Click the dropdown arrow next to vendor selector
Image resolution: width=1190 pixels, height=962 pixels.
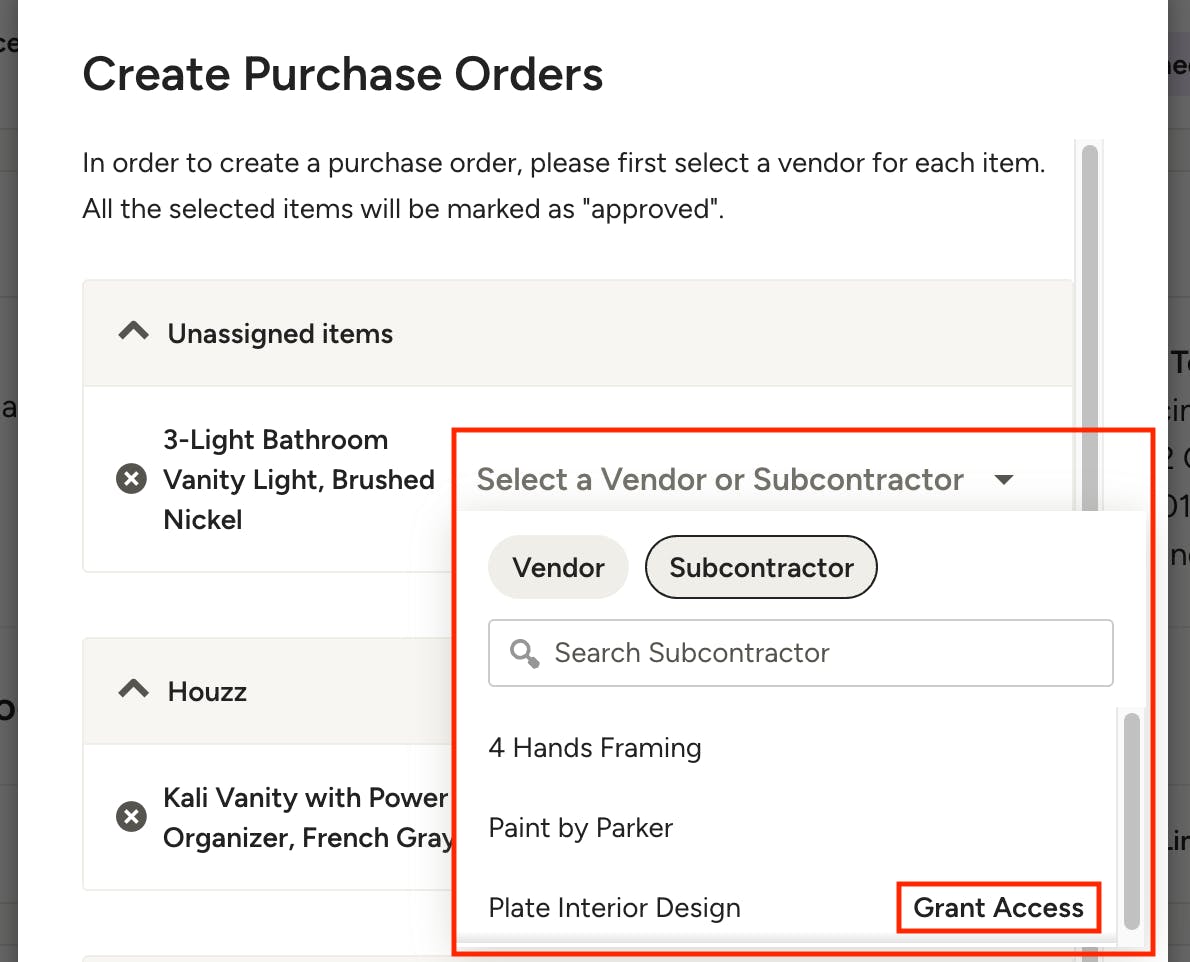(1005, 480)
